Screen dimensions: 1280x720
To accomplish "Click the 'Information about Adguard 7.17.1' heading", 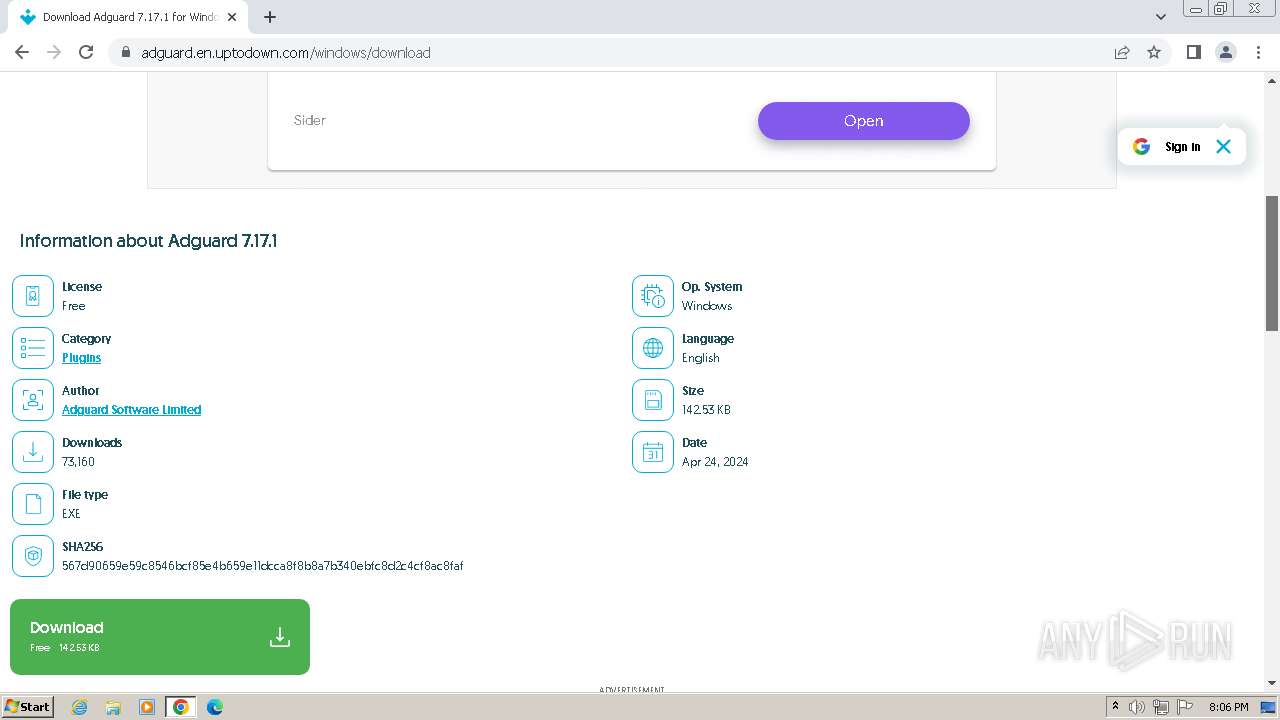I will [148, 241].
